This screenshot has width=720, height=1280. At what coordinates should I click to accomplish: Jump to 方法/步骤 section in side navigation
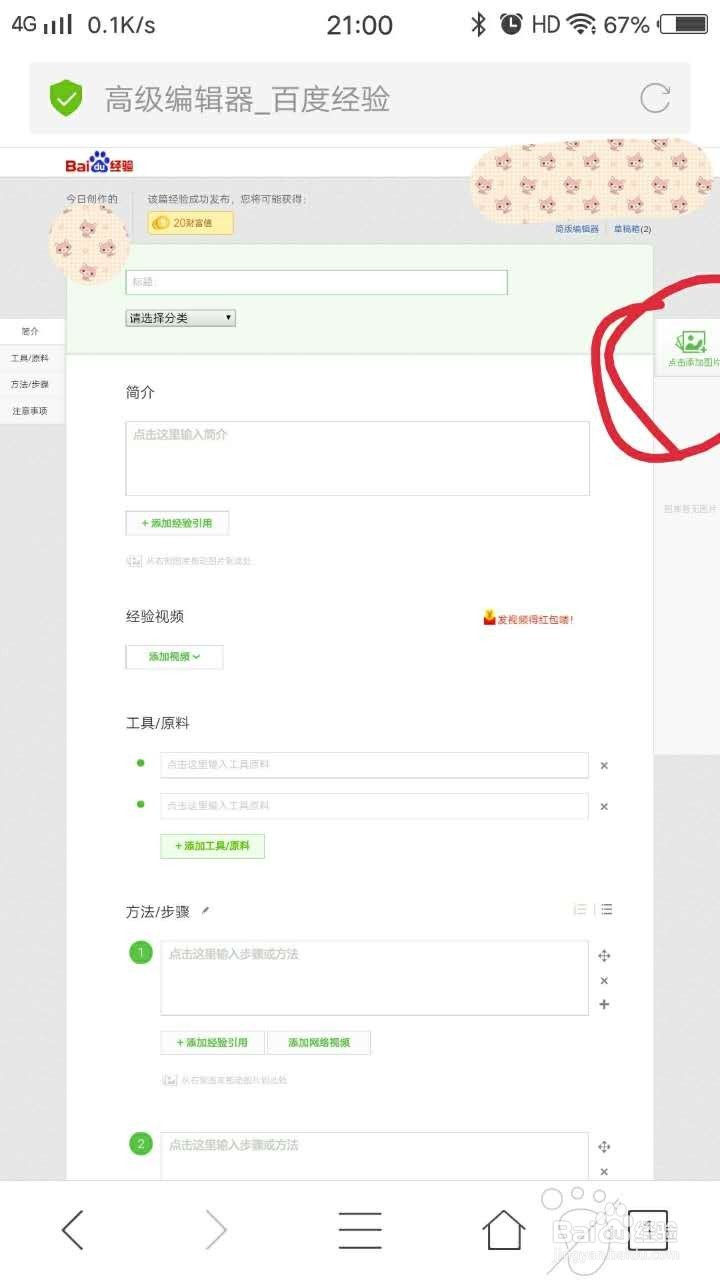point(31,384)
